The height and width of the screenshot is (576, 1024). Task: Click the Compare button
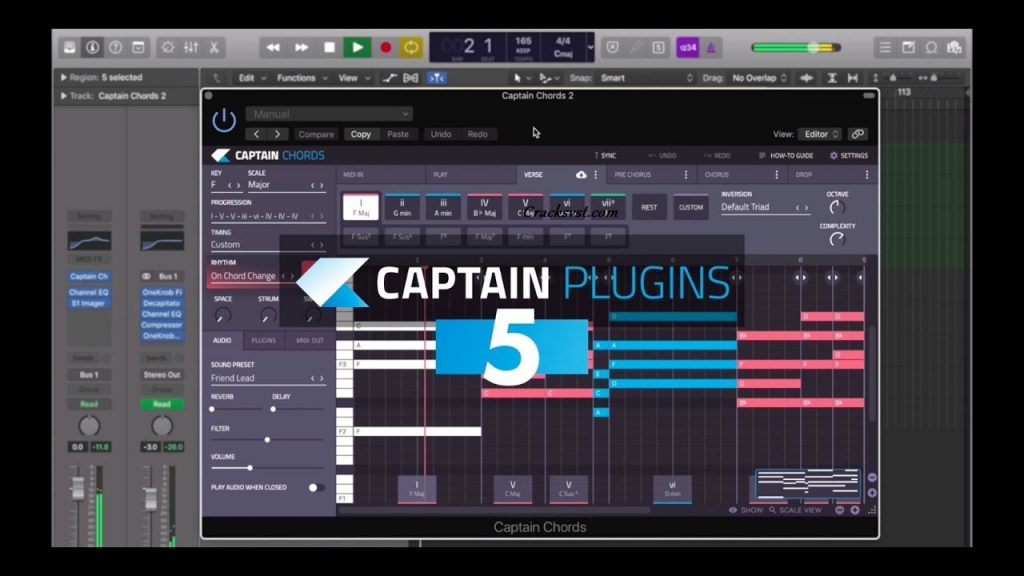point(316,134)
